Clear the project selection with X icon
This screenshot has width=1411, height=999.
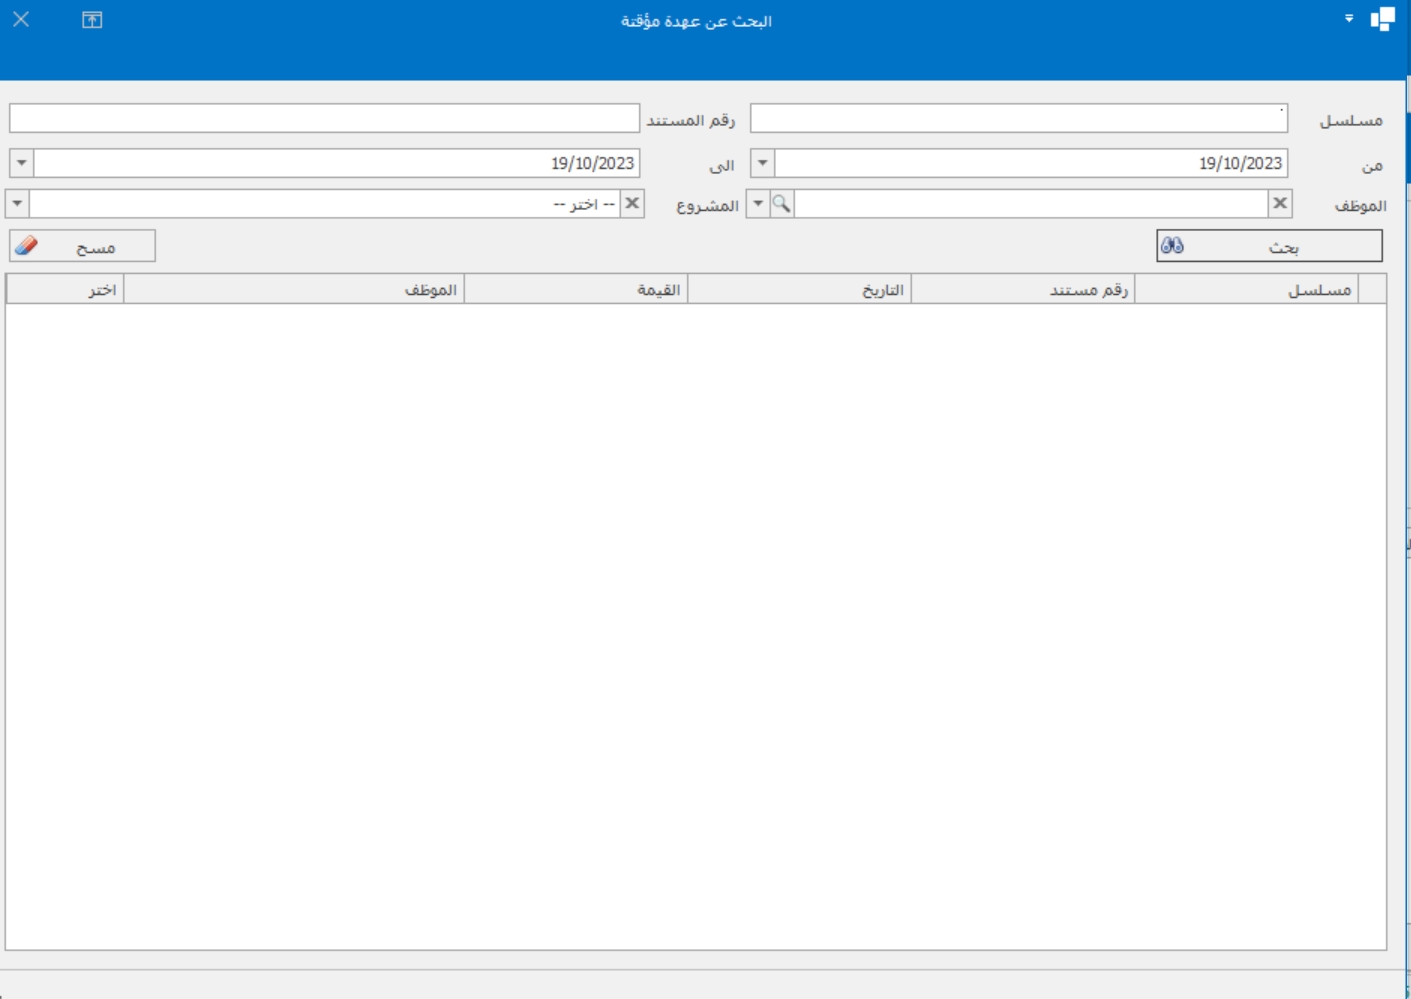point(632,204)
